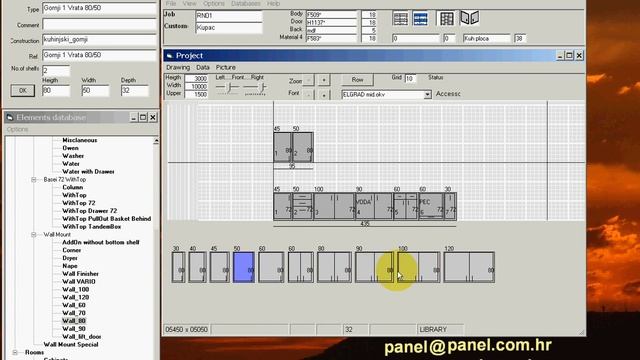The image size is (640, 360).
Task: Open the Options menu in Elements database
Action: tap(17, 129)
